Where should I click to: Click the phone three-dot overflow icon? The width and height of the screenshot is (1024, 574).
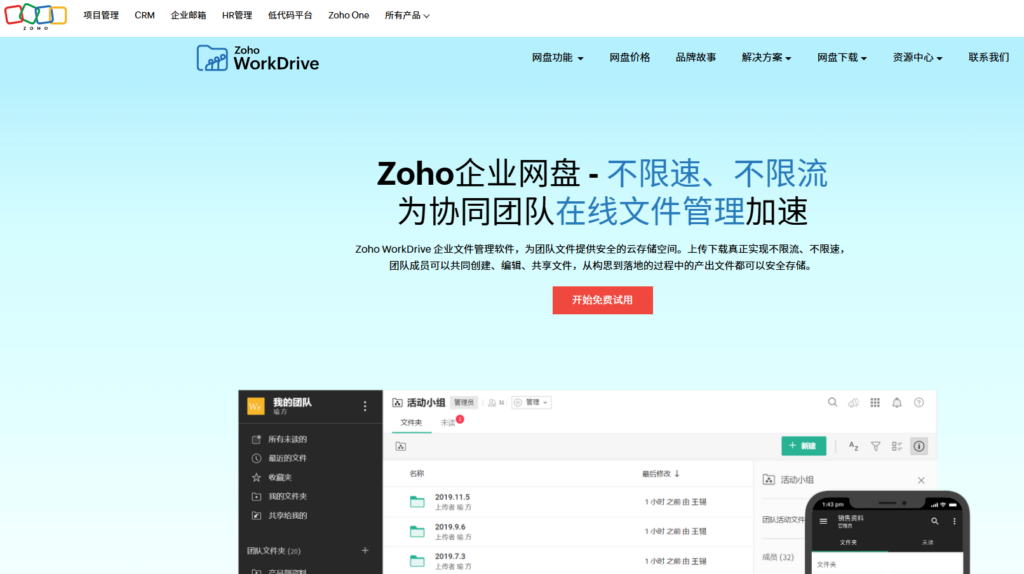[x=954, y=521]
